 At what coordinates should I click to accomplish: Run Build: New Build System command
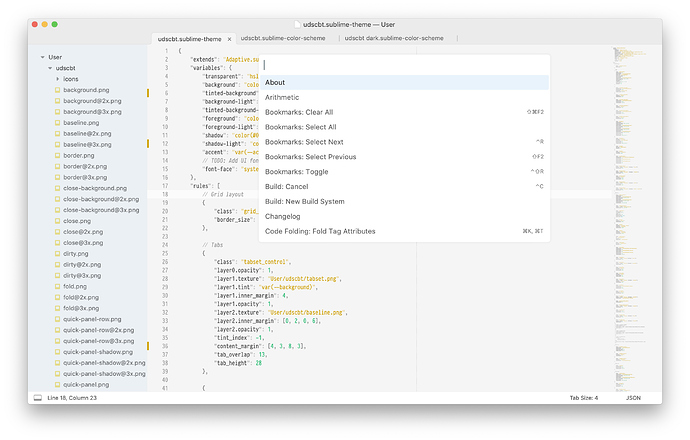(404, 202)
